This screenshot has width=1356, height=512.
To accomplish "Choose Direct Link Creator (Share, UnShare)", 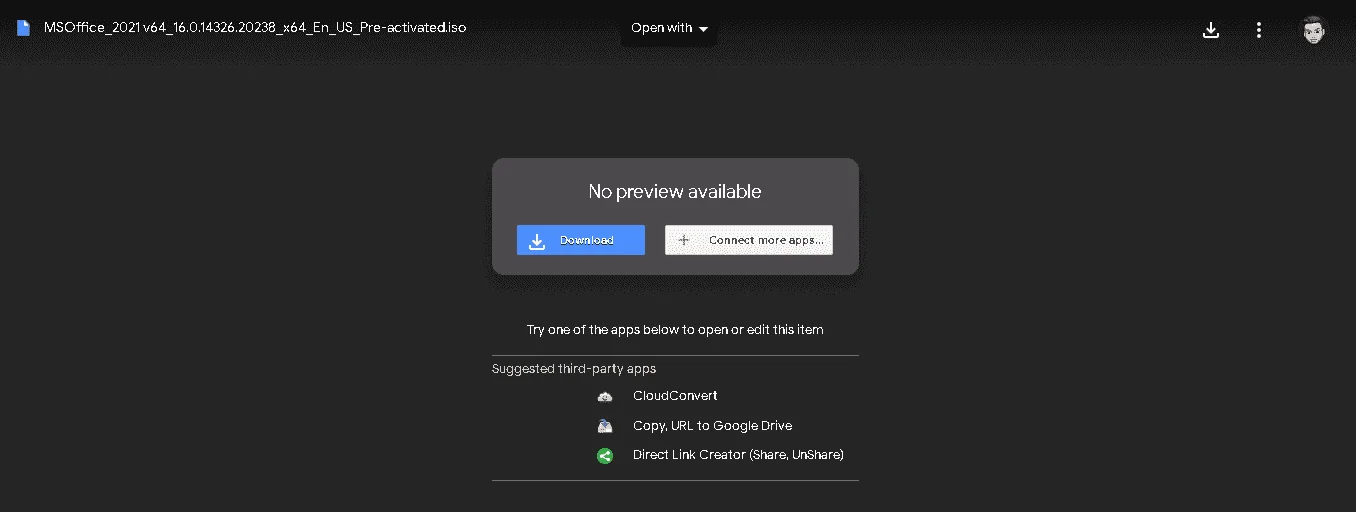I will click(x=738, y=455).
